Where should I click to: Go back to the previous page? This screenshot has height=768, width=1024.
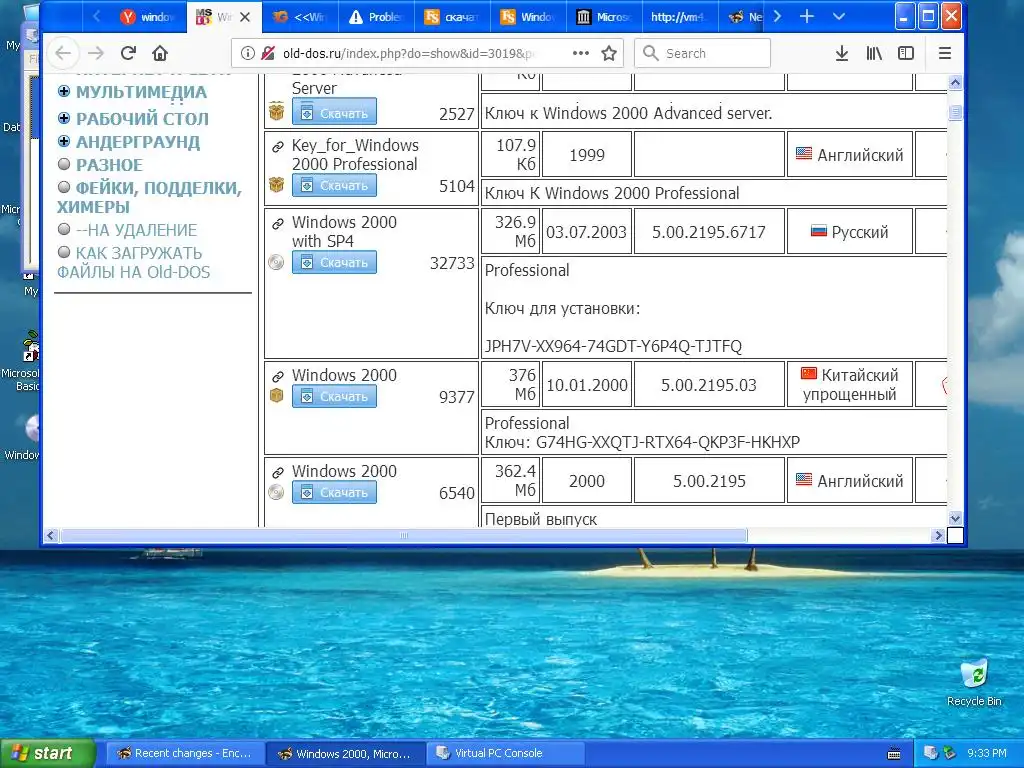[63, 53]
